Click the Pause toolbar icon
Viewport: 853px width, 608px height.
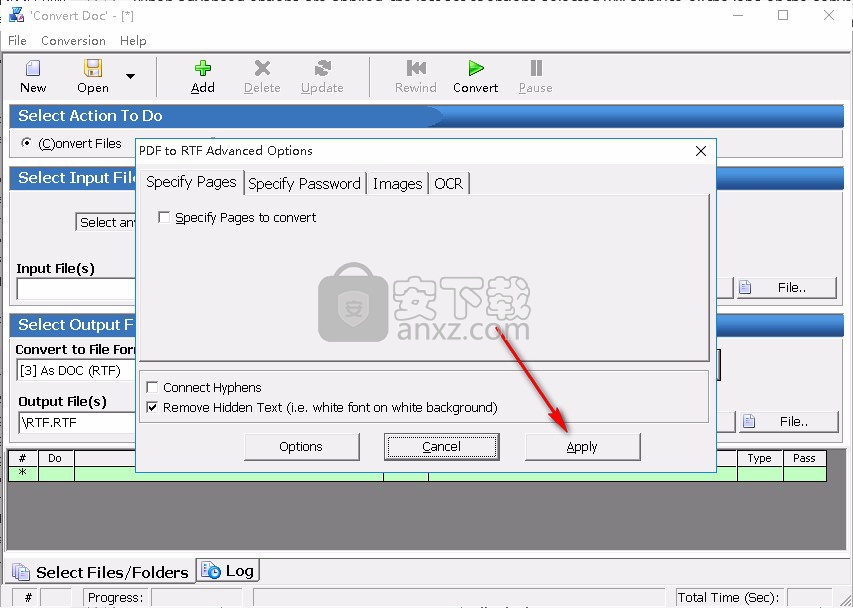coord(536,69)
